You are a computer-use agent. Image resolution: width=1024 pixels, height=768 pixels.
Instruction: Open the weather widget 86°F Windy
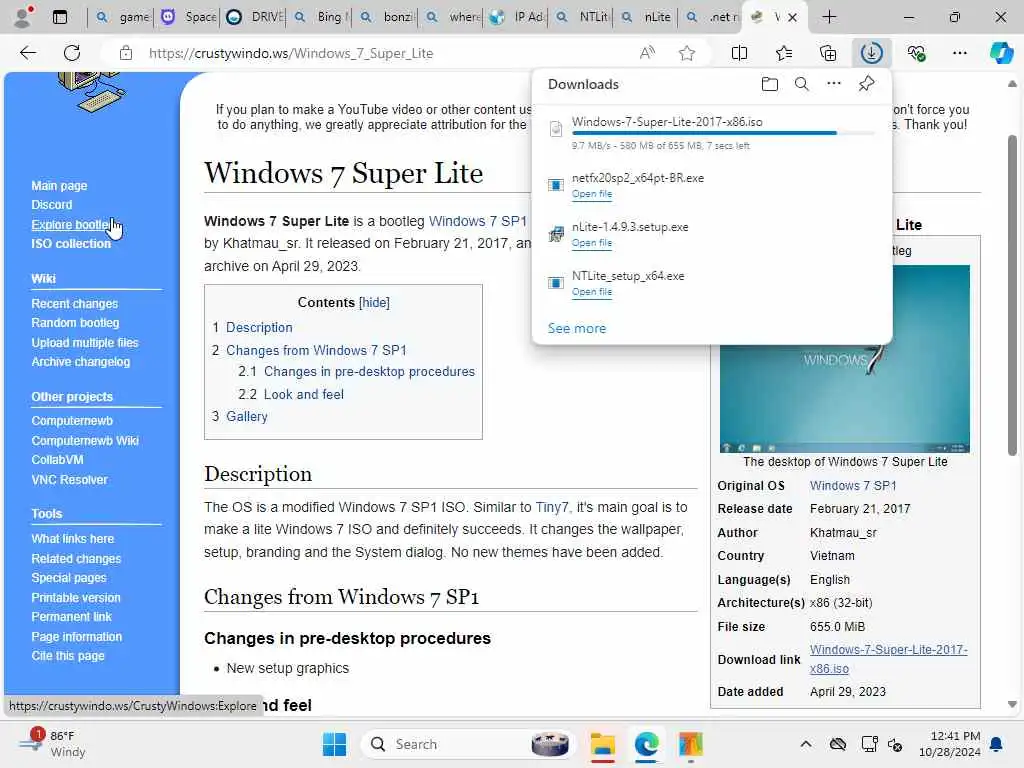(x=52, y=744)
